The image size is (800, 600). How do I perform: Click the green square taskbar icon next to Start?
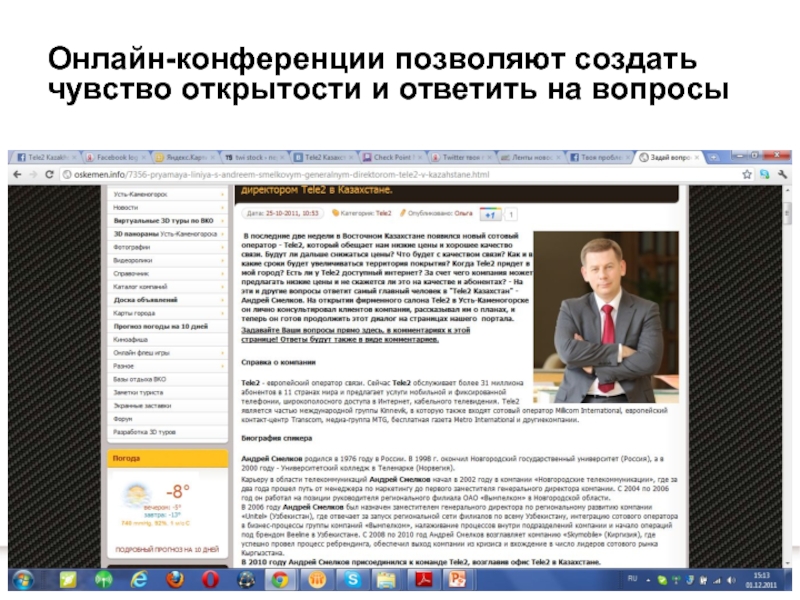(68, 580)
